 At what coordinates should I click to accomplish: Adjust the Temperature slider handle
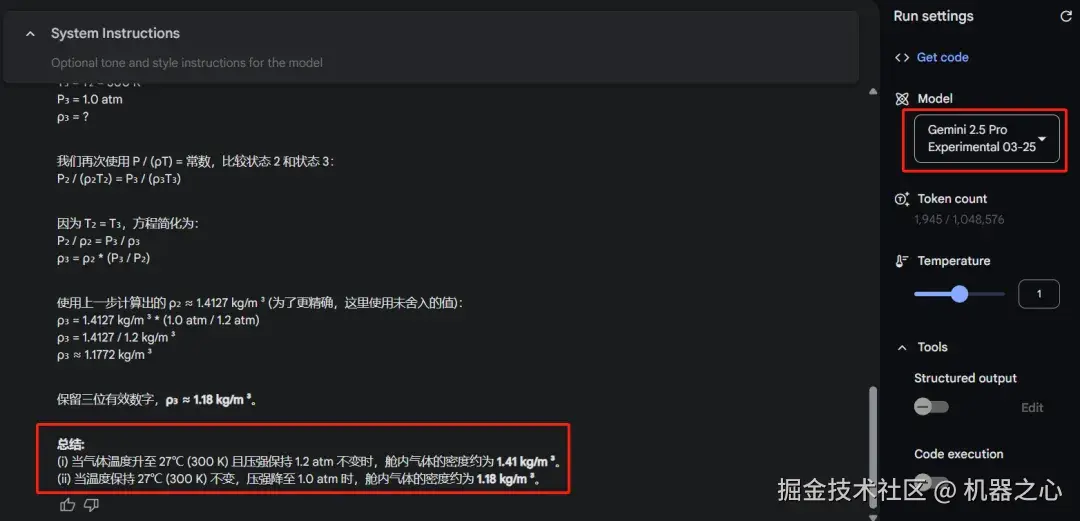coord(959,294)
